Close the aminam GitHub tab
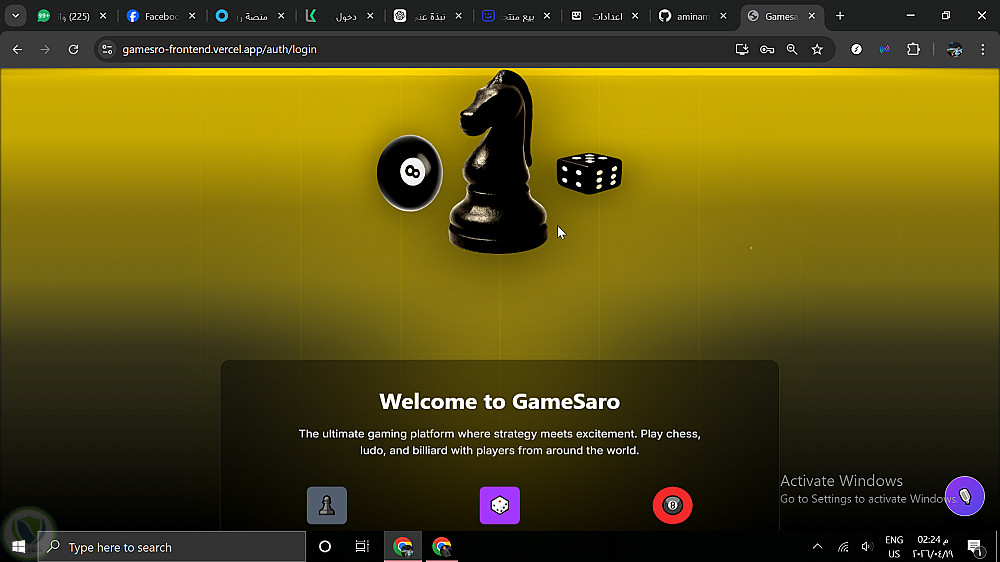 (723, 16)
